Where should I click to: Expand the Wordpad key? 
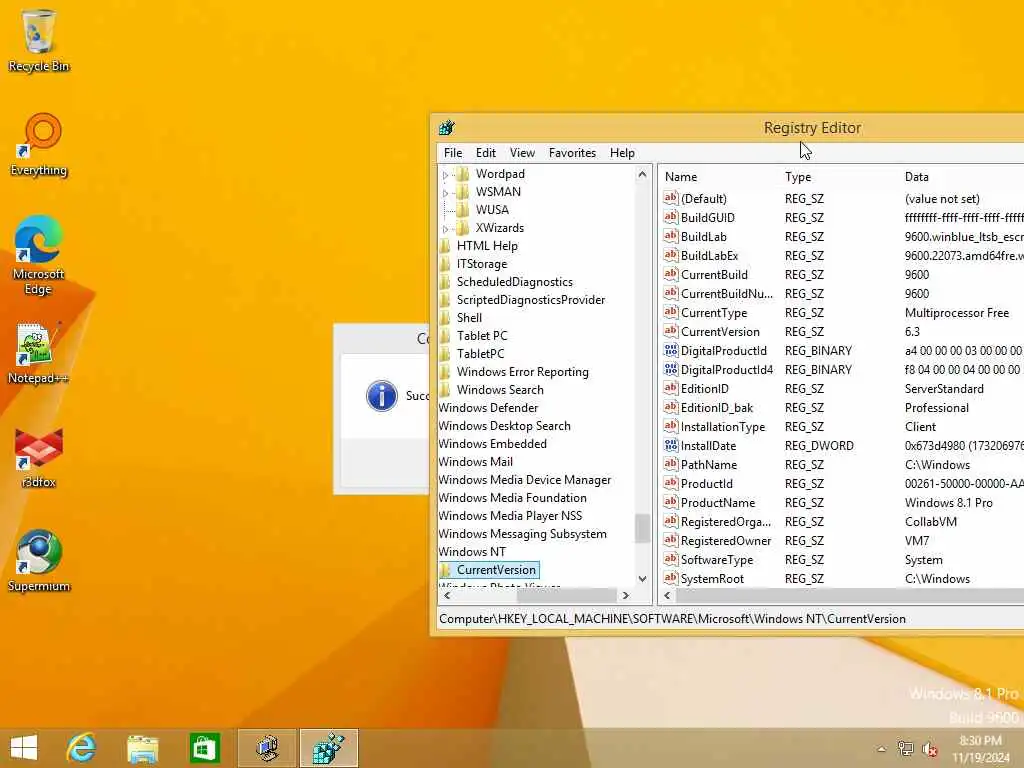click(445, 175)
